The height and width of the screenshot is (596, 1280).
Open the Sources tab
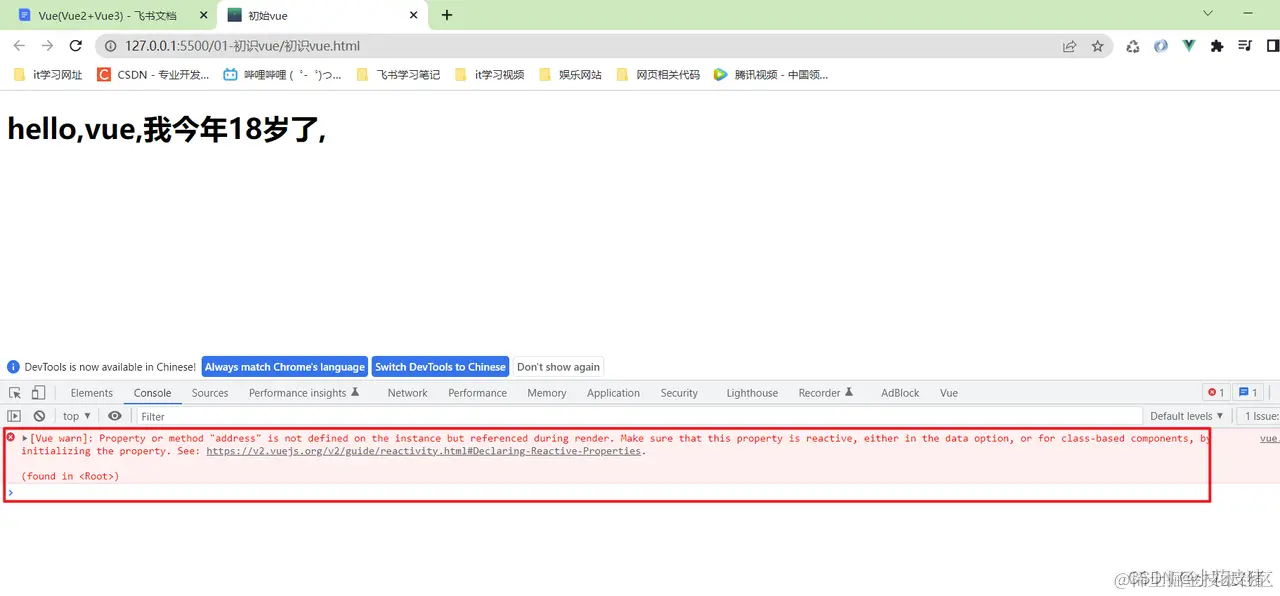(x=210, y=393)
